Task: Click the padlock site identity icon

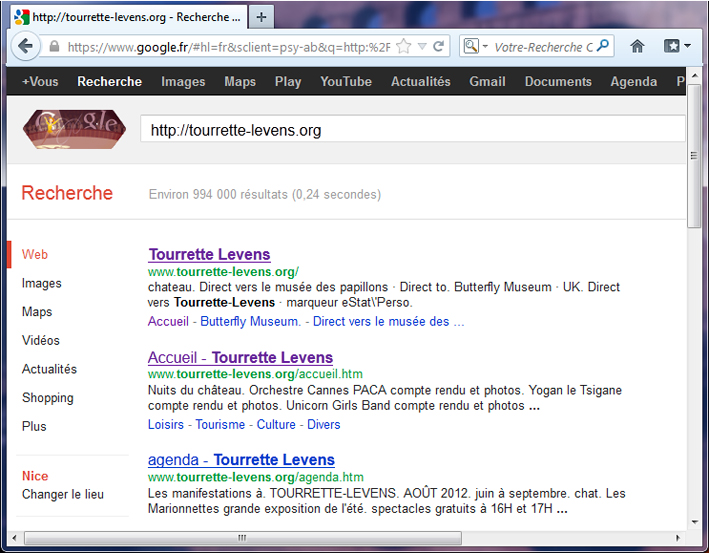Action: [x=54, y=46]
